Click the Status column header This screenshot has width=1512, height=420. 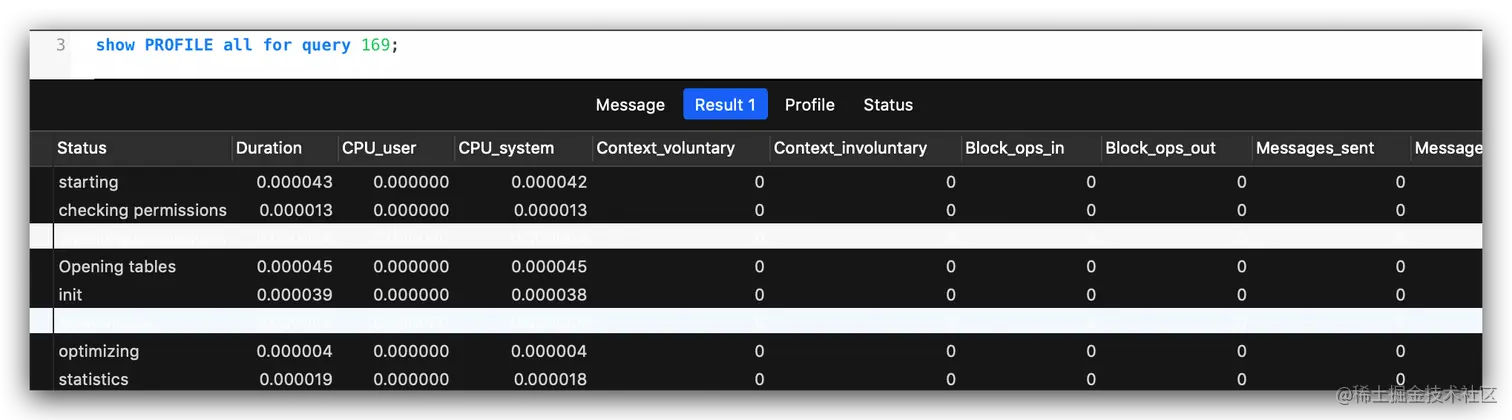(x=82, y=148)
